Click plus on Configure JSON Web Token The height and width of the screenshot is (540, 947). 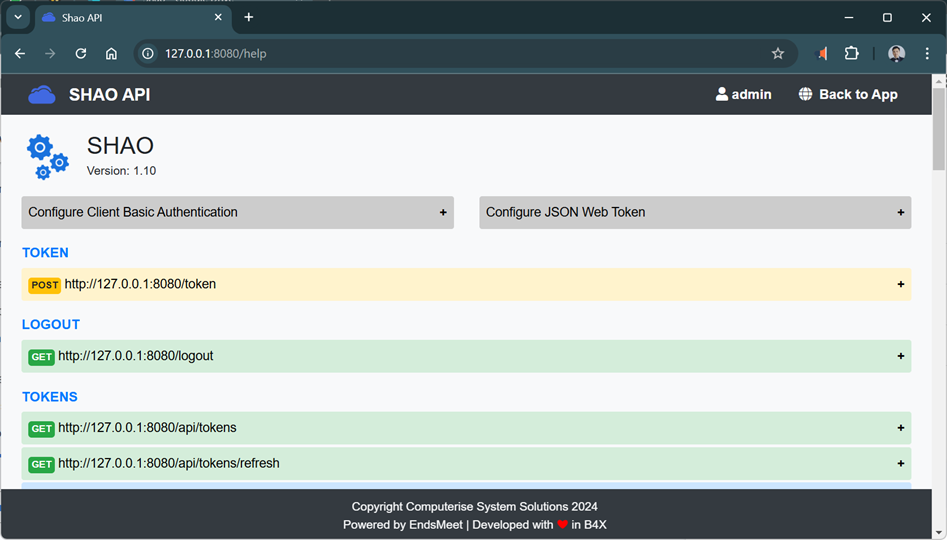(900, 213)
